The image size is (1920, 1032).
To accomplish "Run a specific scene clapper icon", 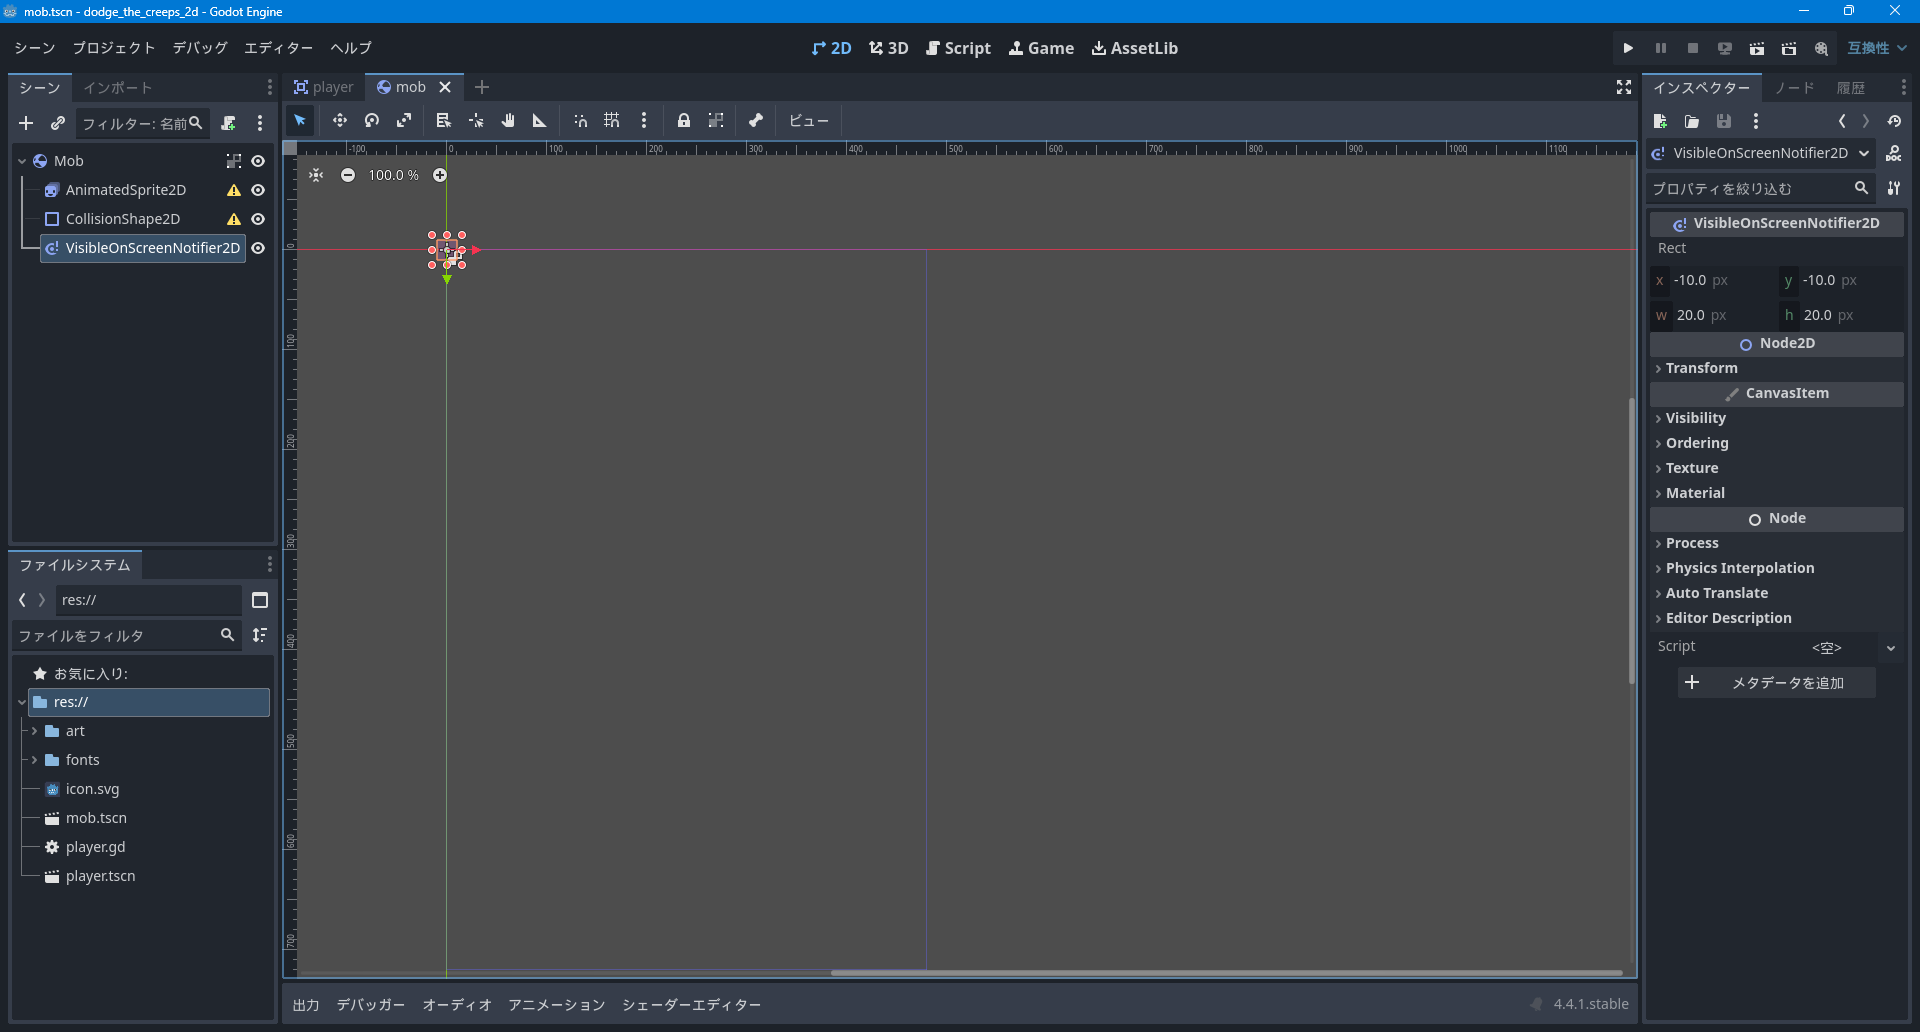I will 1789,48.
